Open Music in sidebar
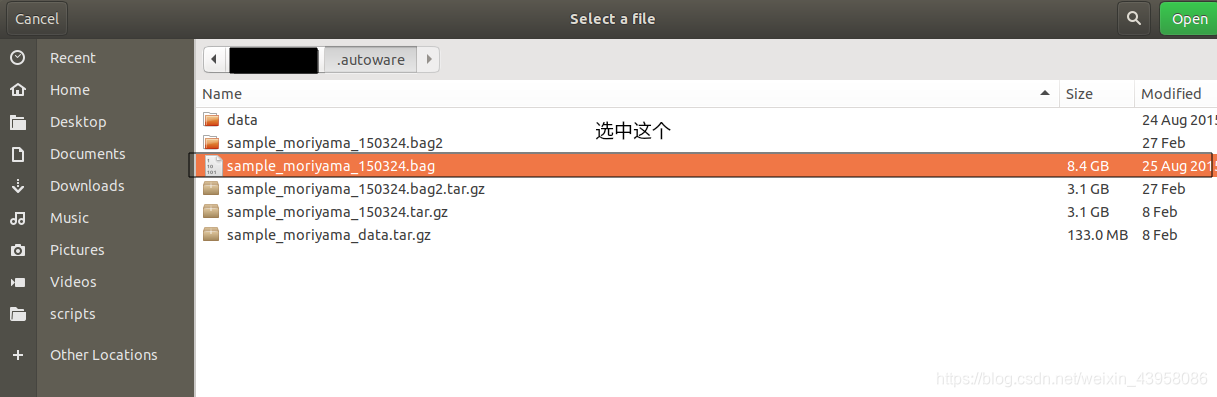This screenshot has width=1217, height=397. click(x=70, y=218)
